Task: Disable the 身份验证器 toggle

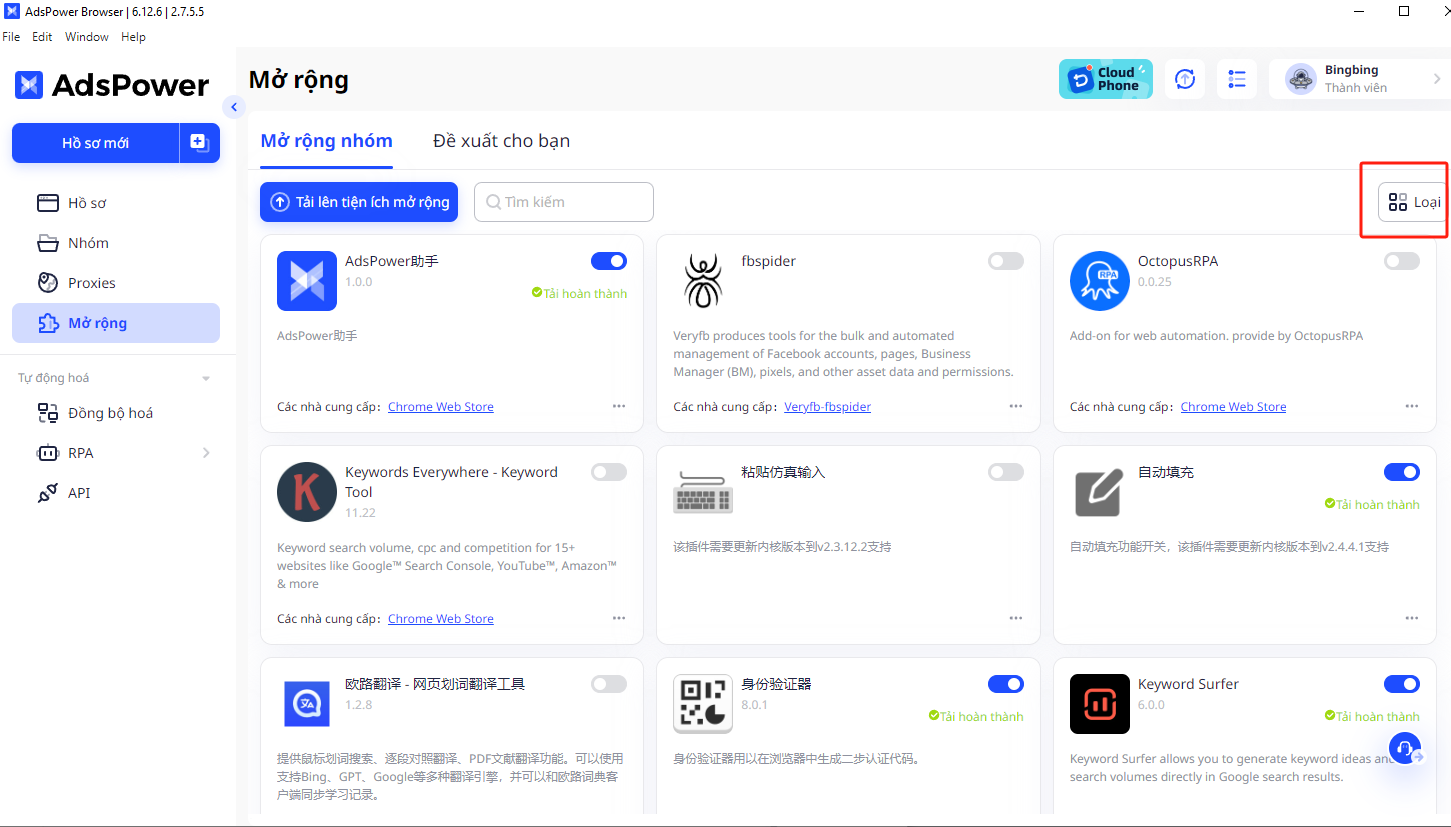Action: tap(1006, 684)
